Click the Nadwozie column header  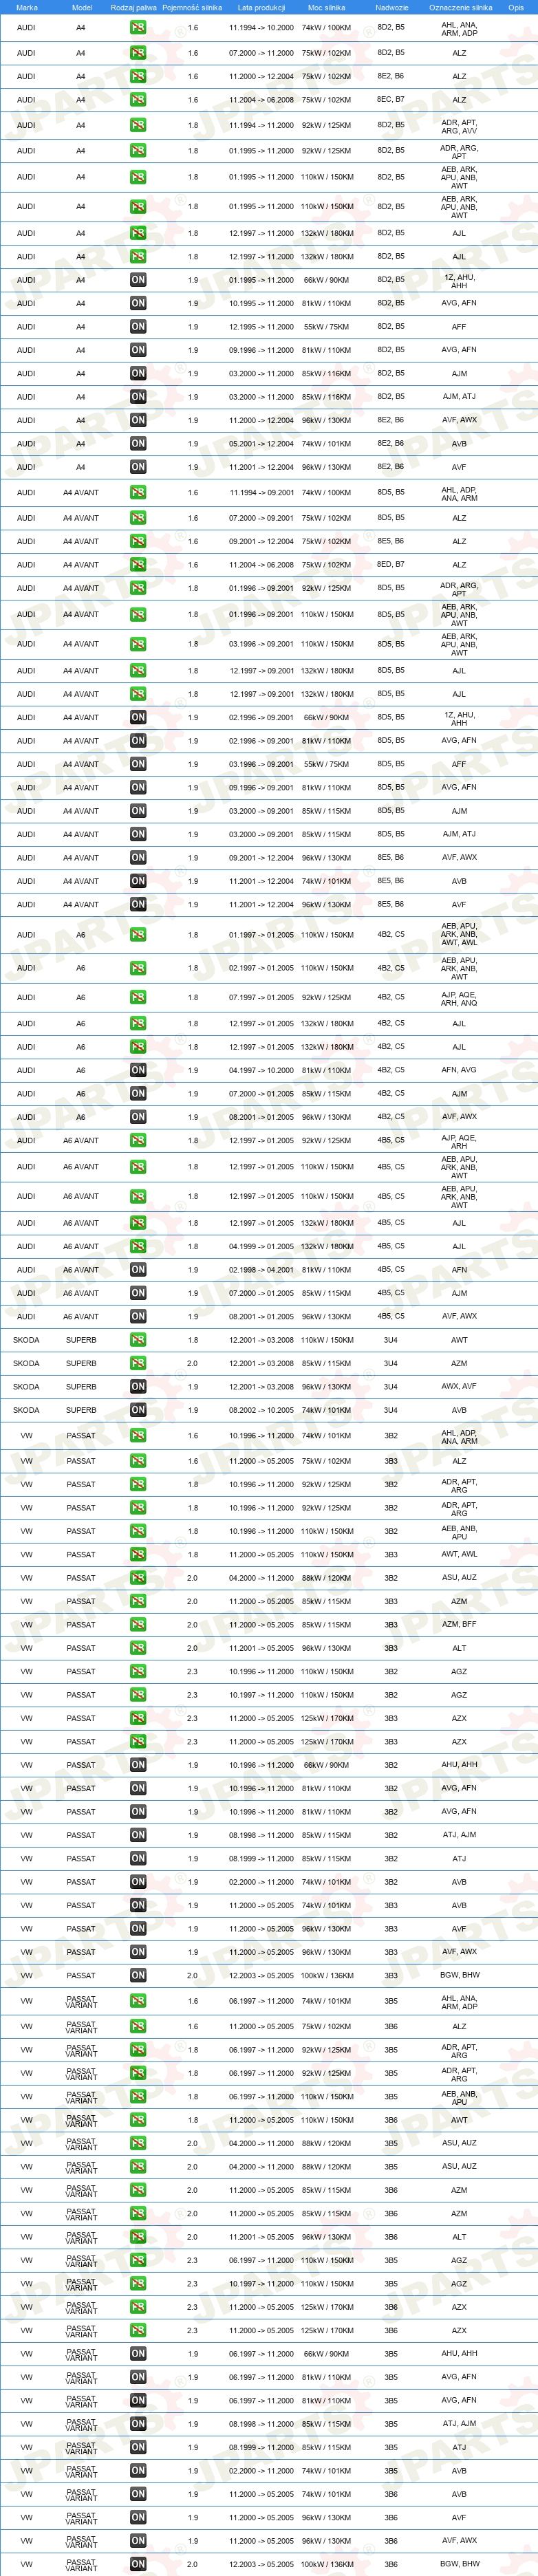click(x=392, y=7)
